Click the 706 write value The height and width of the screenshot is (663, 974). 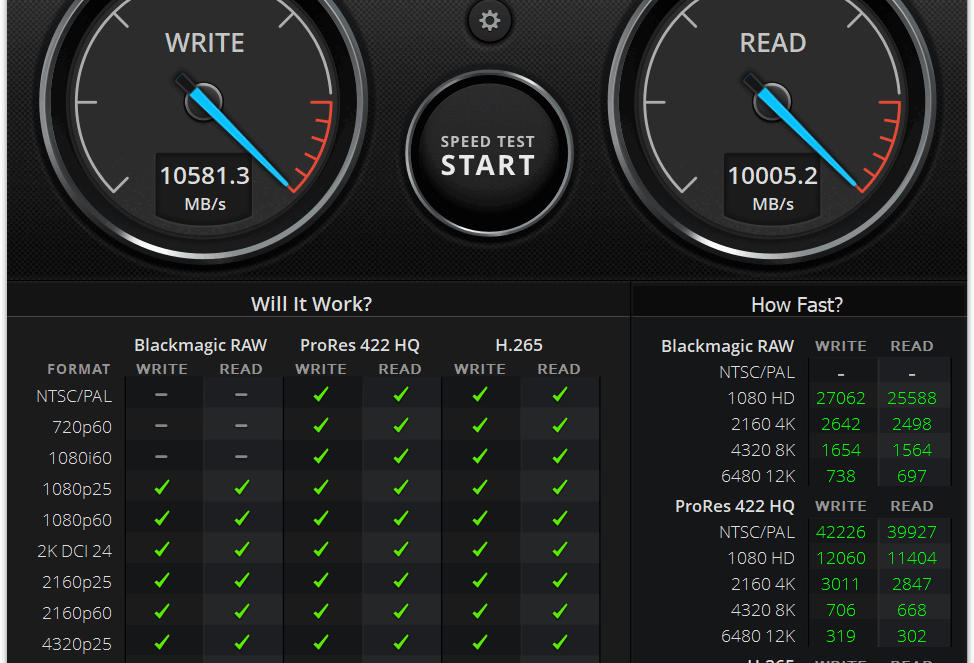coord(840,610)
